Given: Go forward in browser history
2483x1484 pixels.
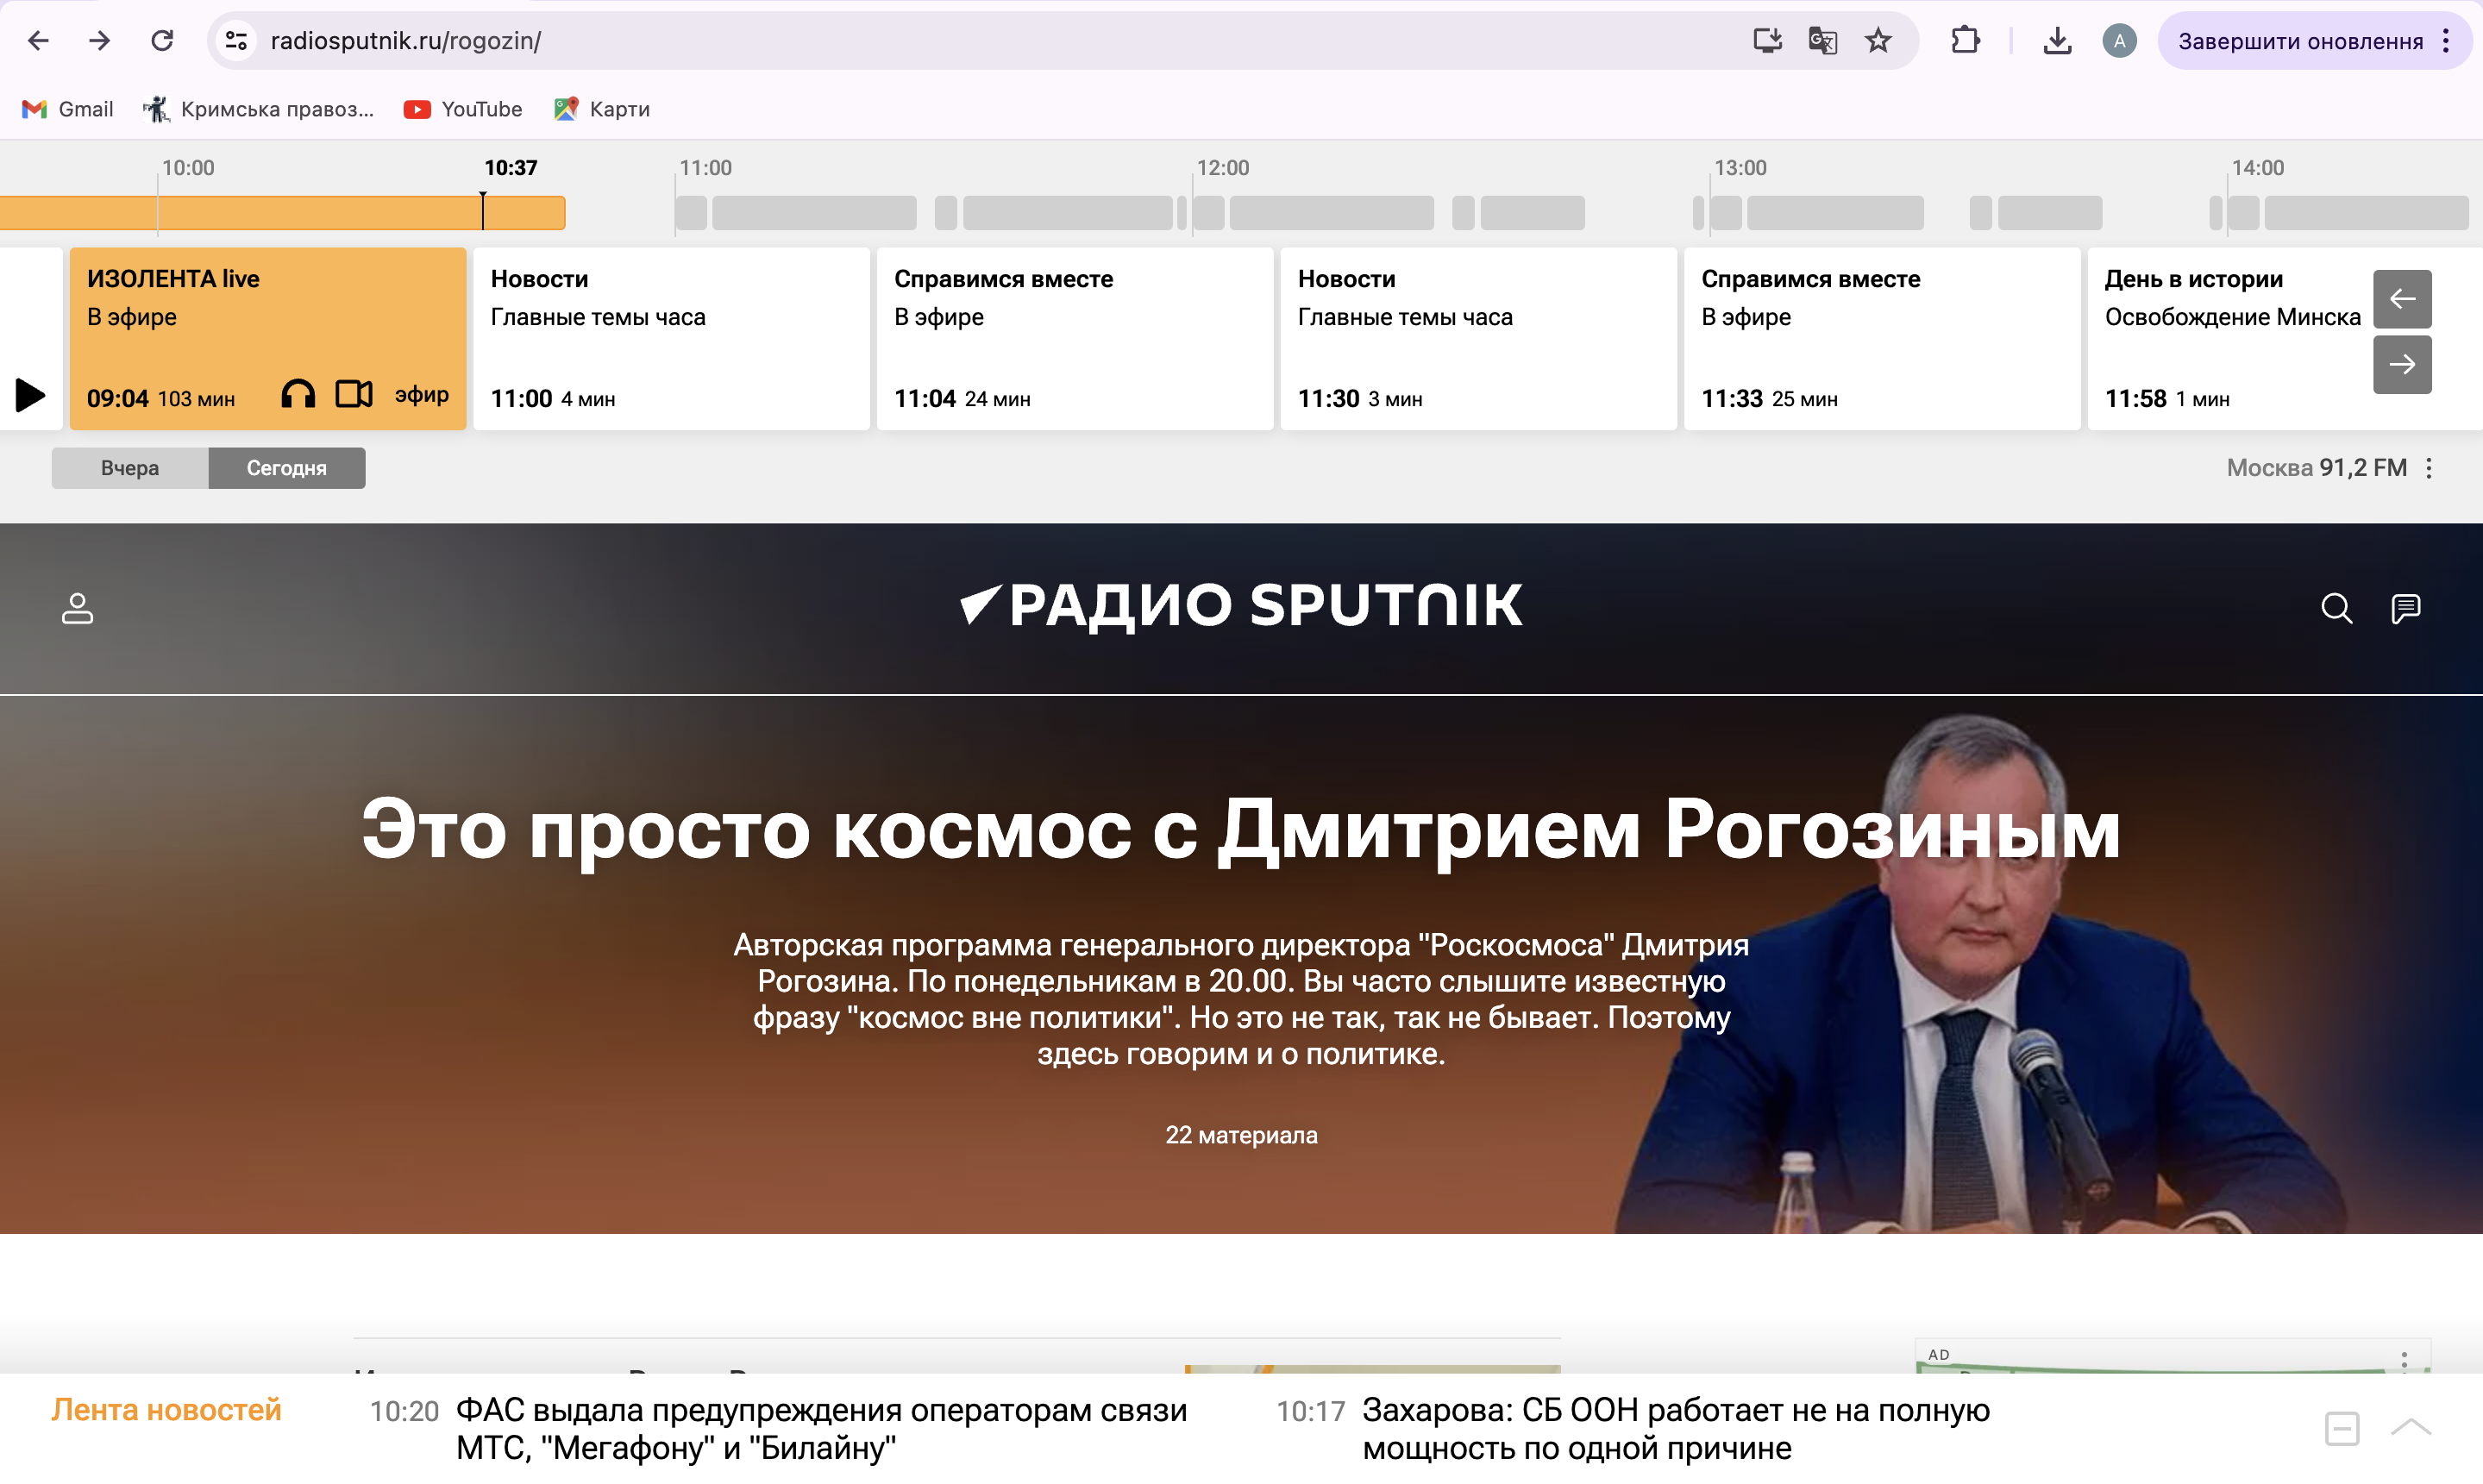Looking at the screenshot, I should [99, 41].
